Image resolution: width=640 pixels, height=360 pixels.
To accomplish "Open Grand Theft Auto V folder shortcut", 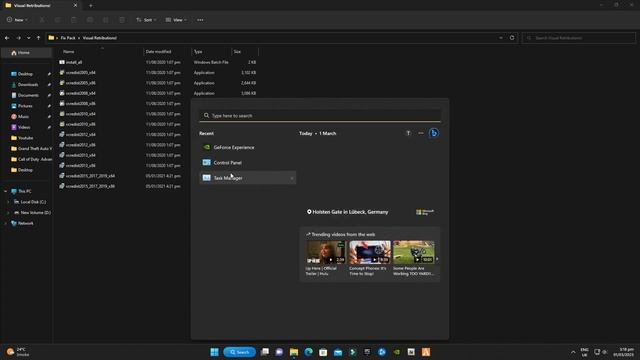I will 31,149.
